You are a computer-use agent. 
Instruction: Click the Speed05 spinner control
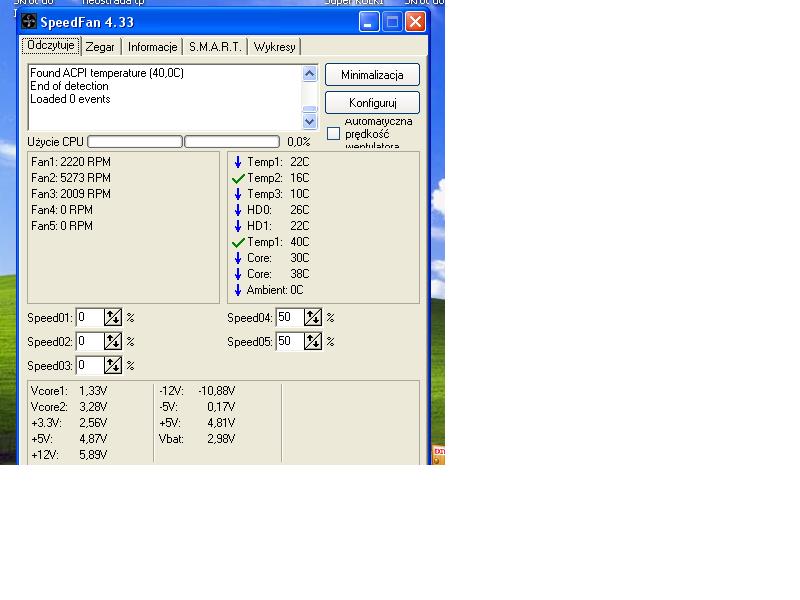313,341
